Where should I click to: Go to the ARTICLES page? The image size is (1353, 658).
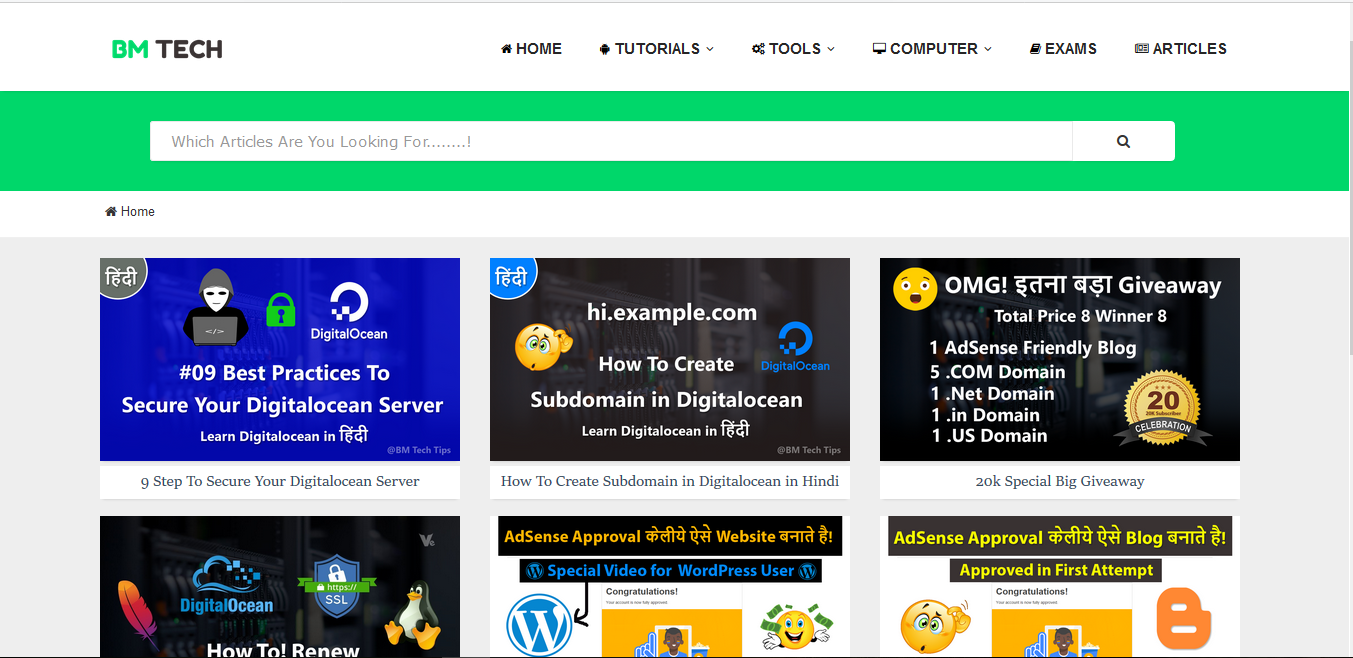click(x=1181, y=49)
